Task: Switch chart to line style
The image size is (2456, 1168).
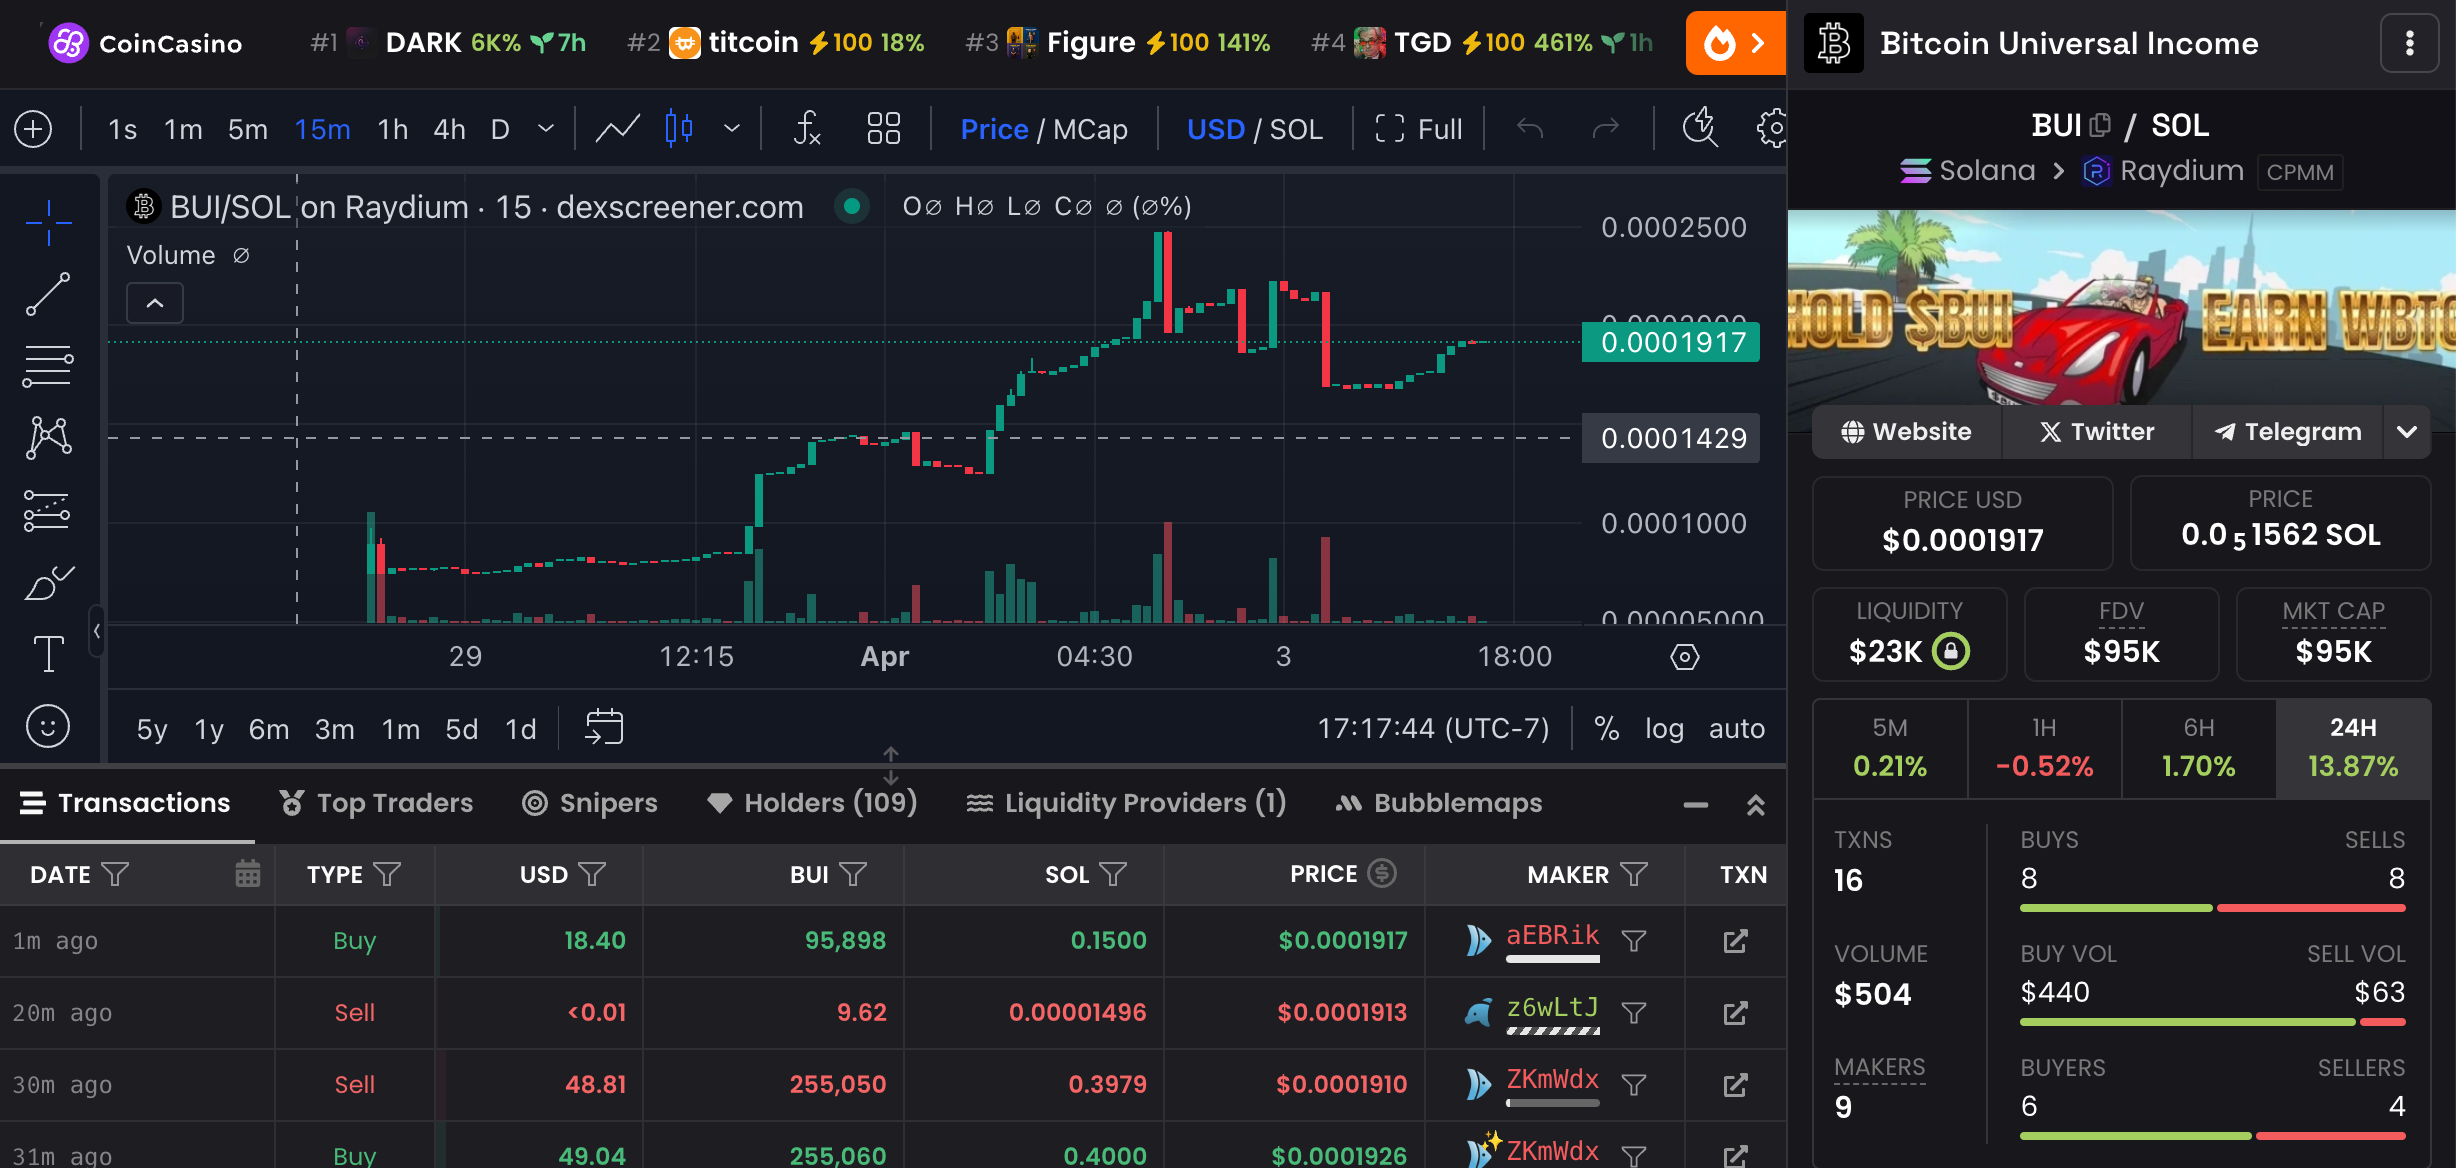Action: coord(617,129)
